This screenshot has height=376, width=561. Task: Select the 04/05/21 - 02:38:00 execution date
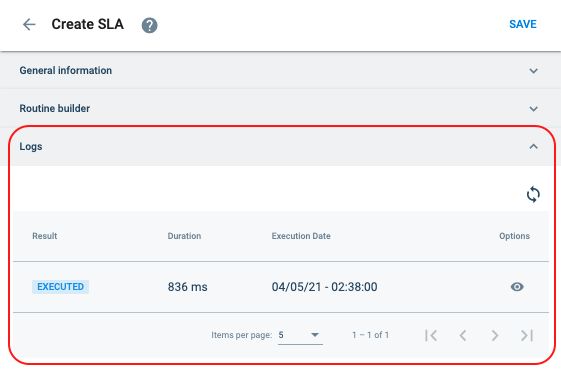pos(324,287)
